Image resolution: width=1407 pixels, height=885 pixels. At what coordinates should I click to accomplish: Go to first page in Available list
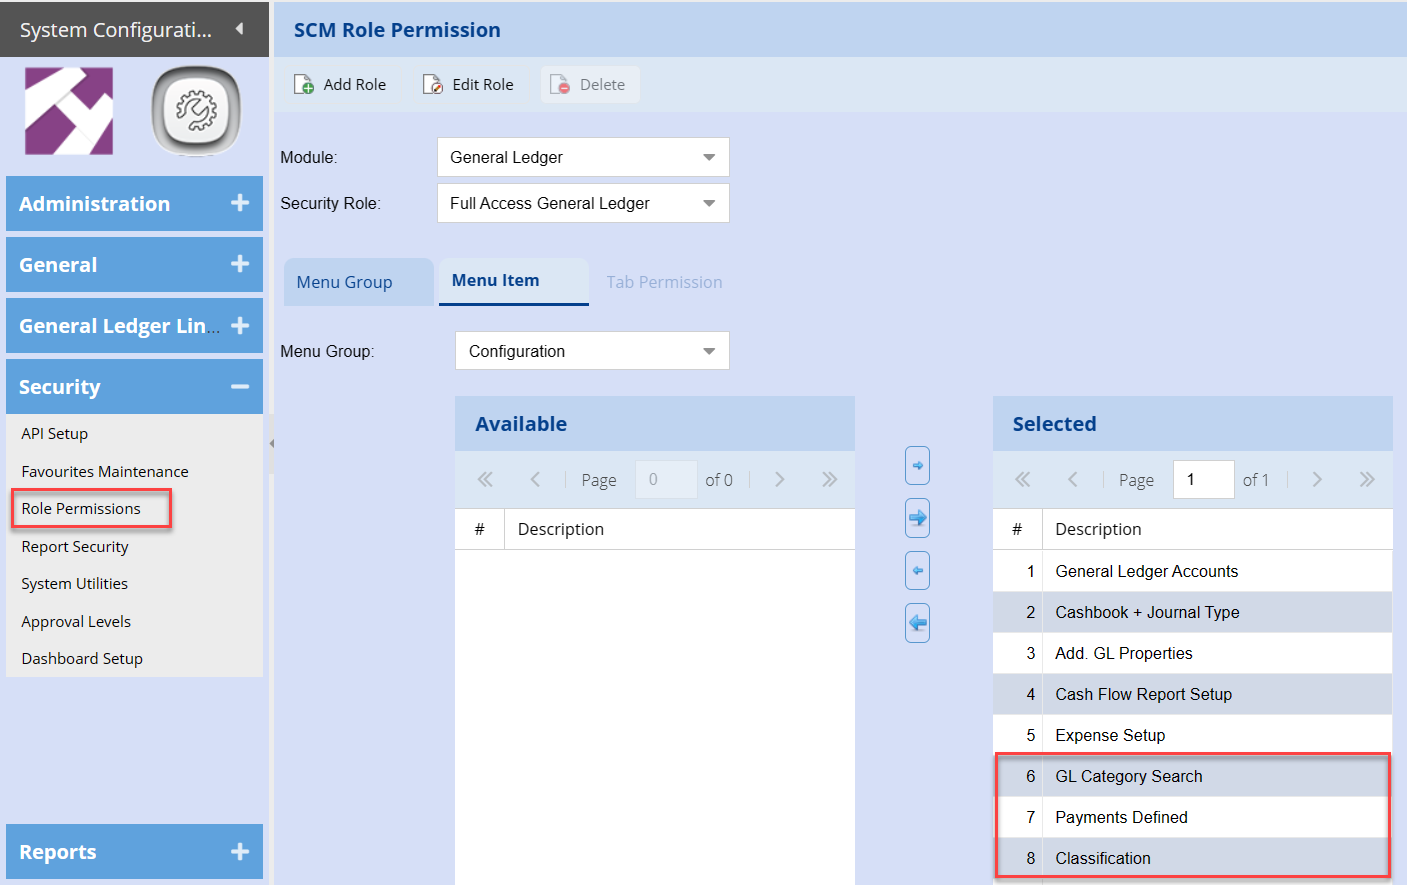click(485, 480)
